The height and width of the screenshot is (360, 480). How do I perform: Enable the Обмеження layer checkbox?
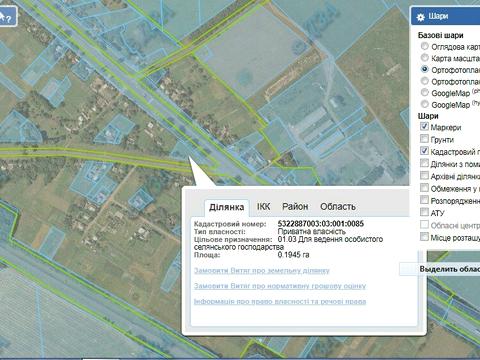pos(424,188)
